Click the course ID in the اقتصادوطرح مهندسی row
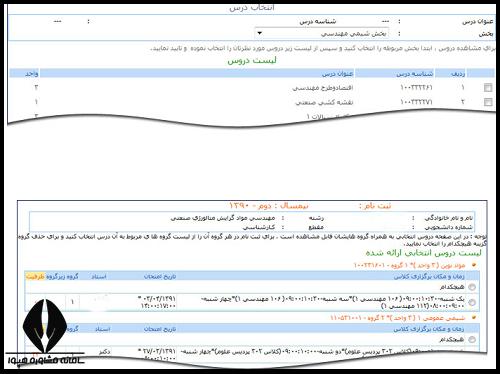This screenshot has height=374, width=500. pos(416,88)
